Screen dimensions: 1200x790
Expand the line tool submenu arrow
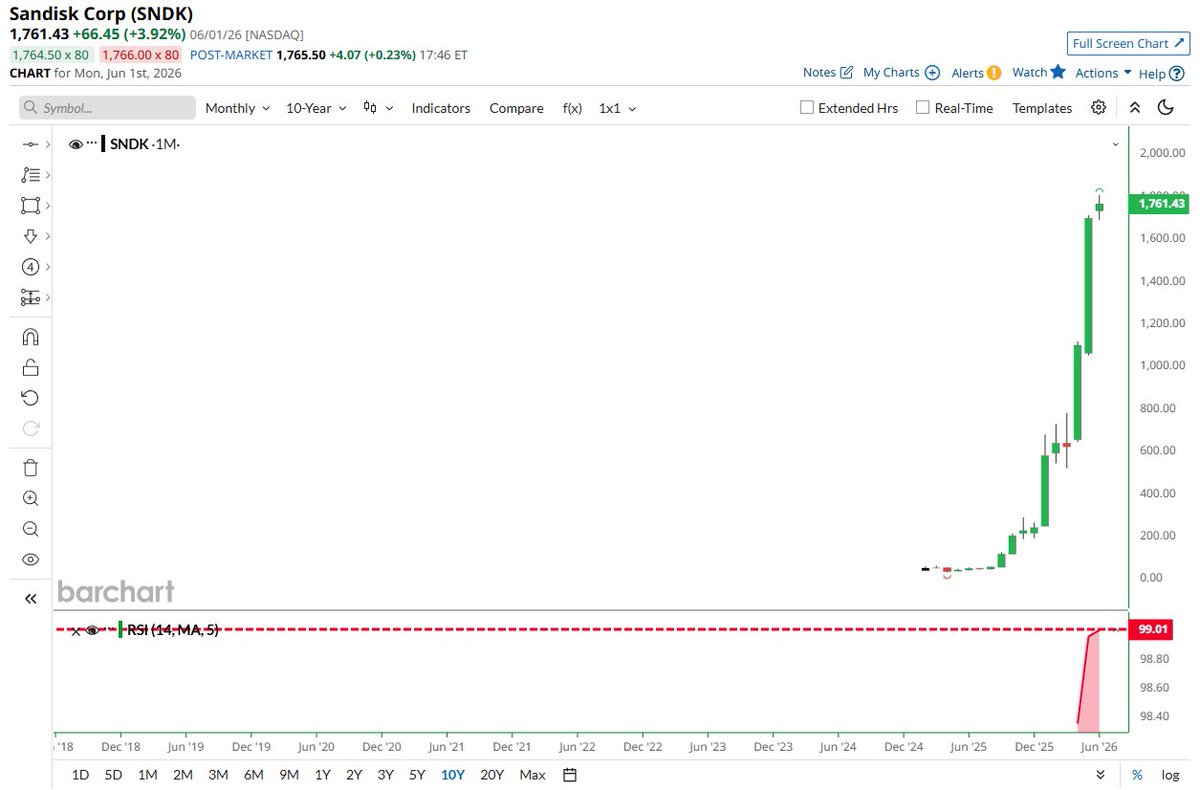coord(47,145)
